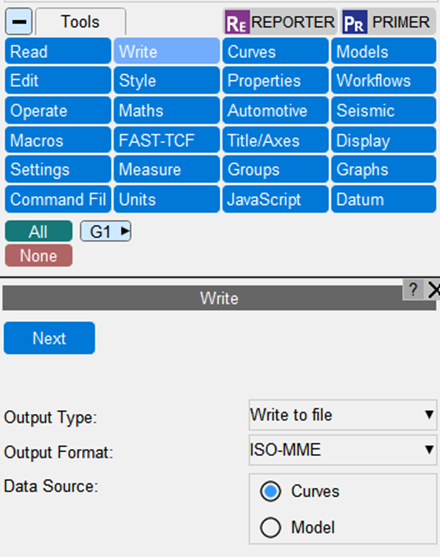The image size is (440, 557).
Task: Select All graphs with green button
Action: coord(39,231)
